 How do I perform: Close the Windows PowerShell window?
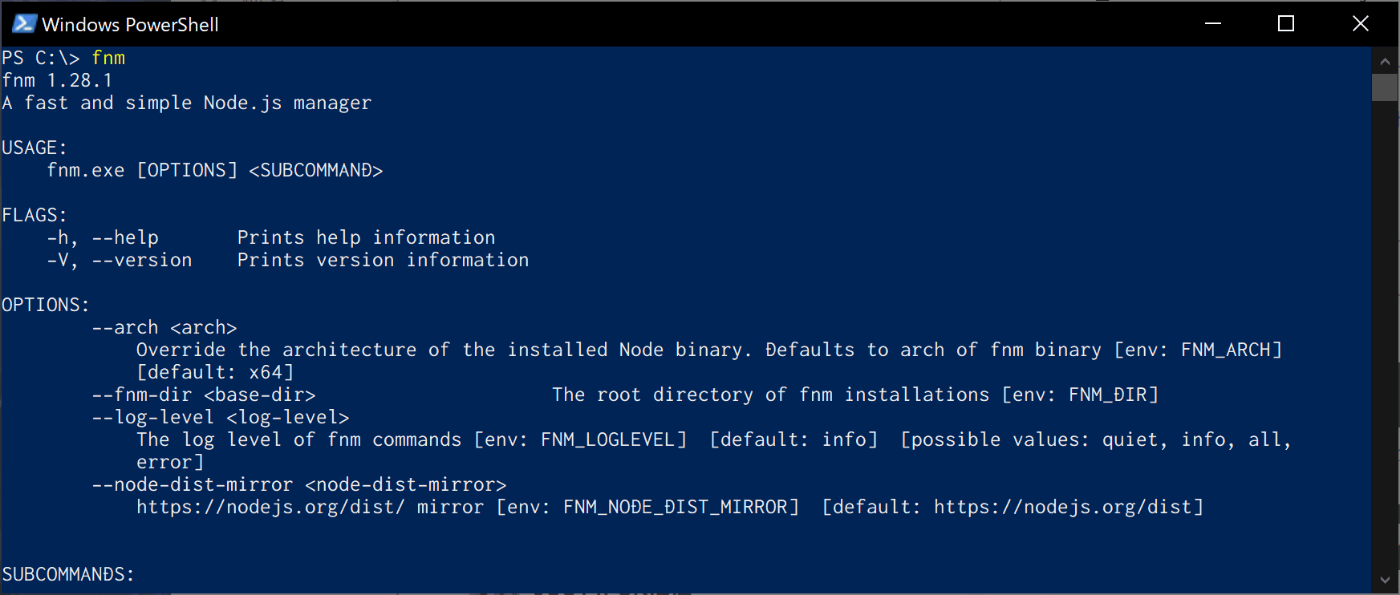[x=1360, y=23]
